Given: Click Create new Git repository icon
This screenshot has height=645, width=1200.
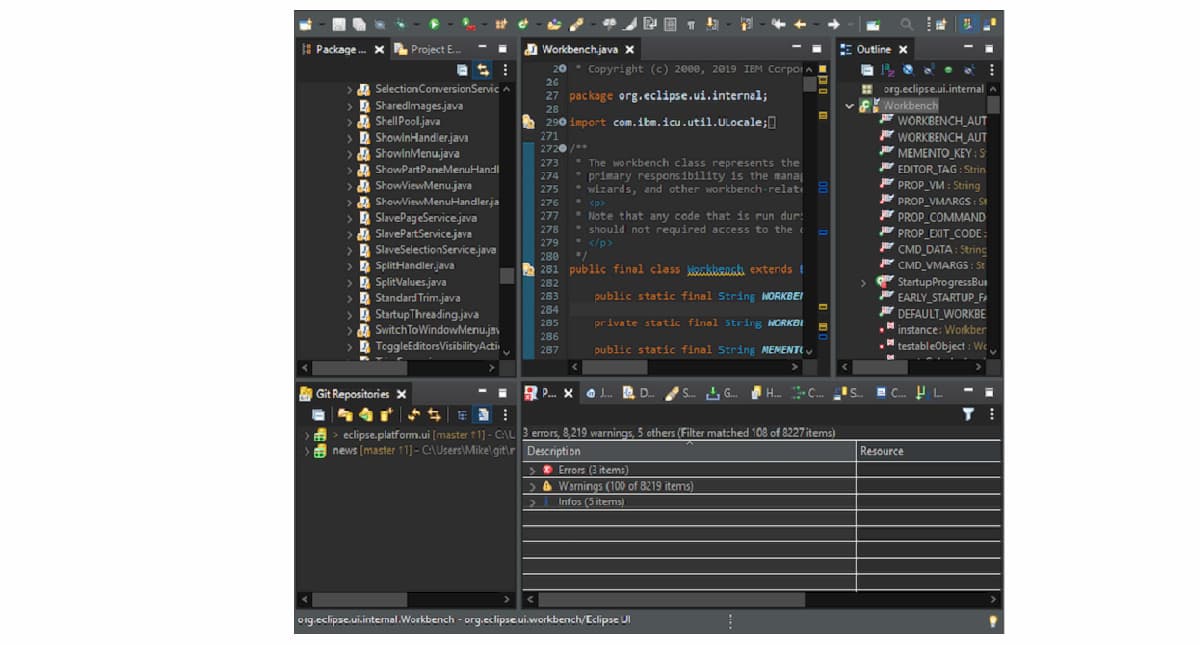Looking at the screenshot, I should coord(386,415).
